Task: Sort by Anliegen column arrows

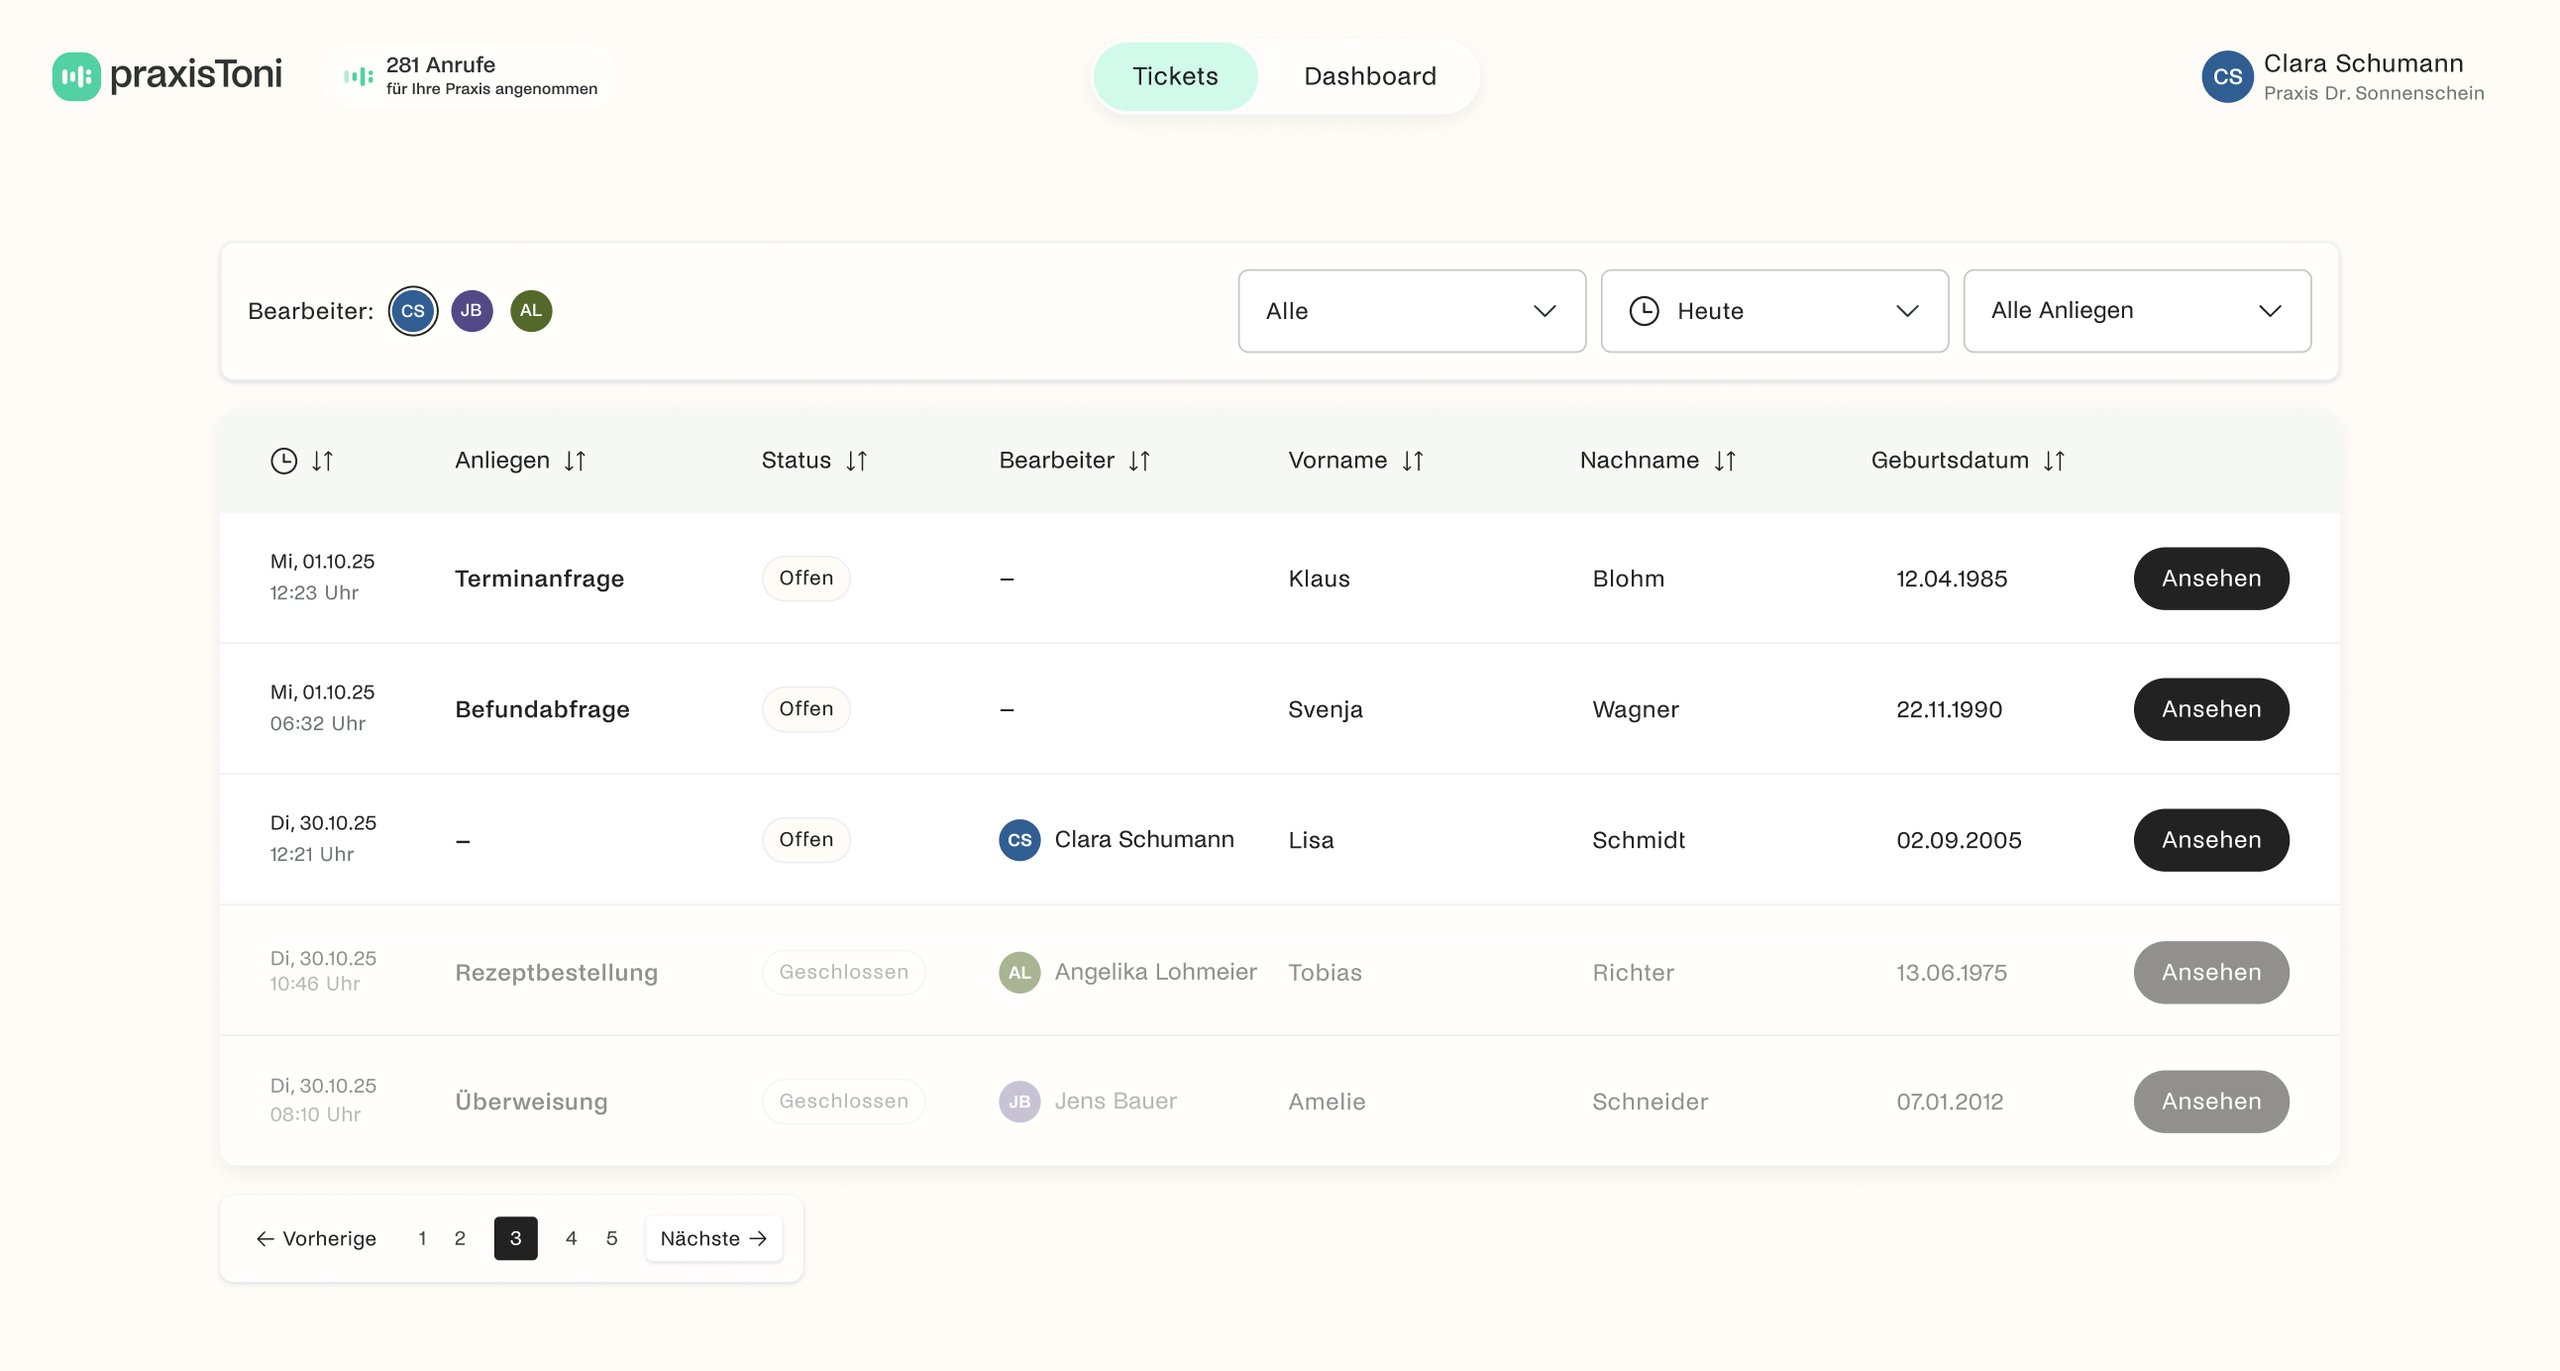Action: 575,461
